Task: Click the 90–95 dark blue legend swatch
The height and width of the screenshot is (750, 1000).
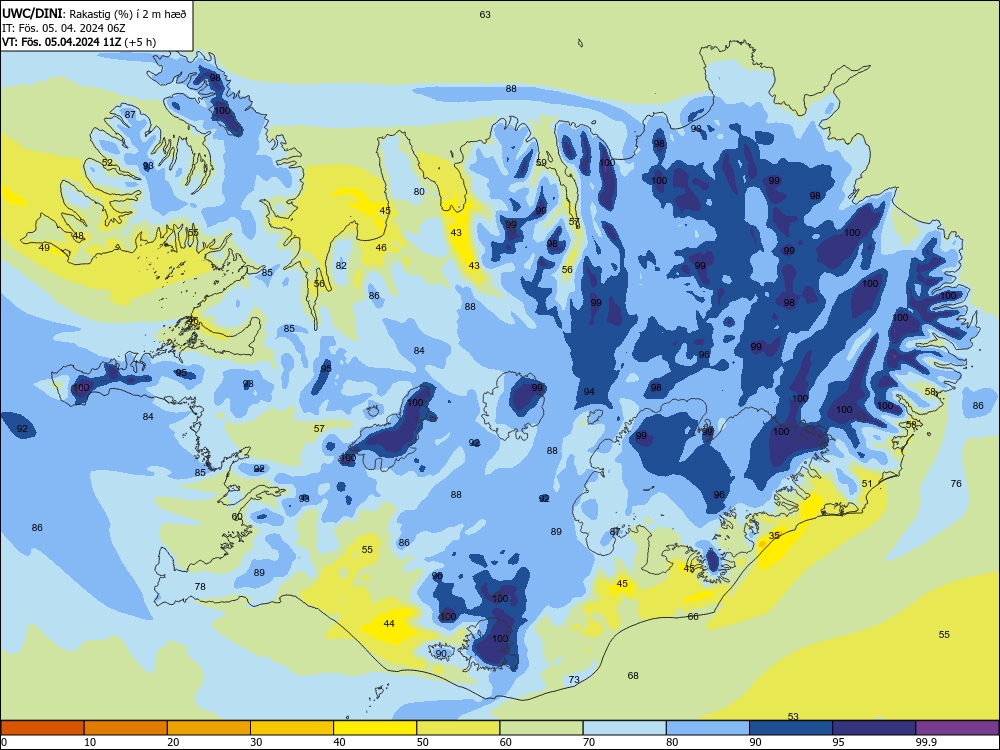Action: (791, 728)
